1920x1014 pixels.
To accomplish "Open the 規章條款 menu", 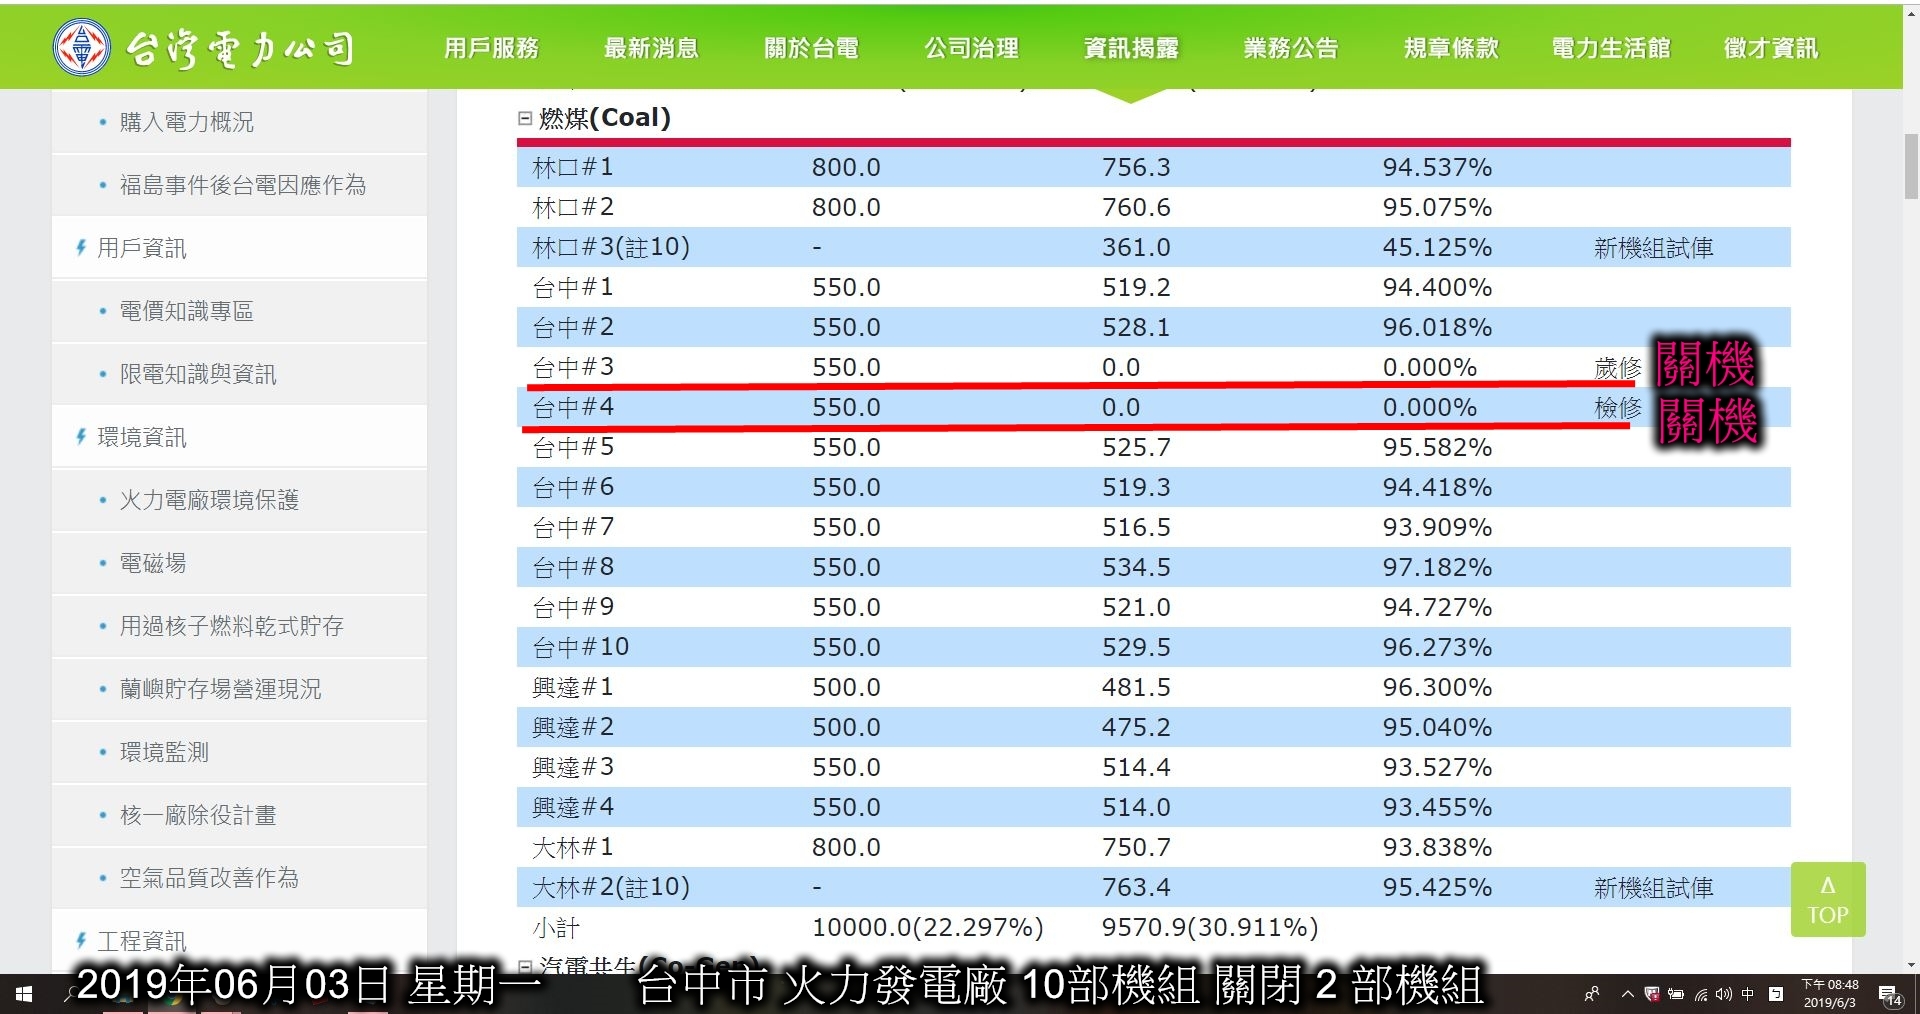I will pyautogui.click(x=1451, y=48).
